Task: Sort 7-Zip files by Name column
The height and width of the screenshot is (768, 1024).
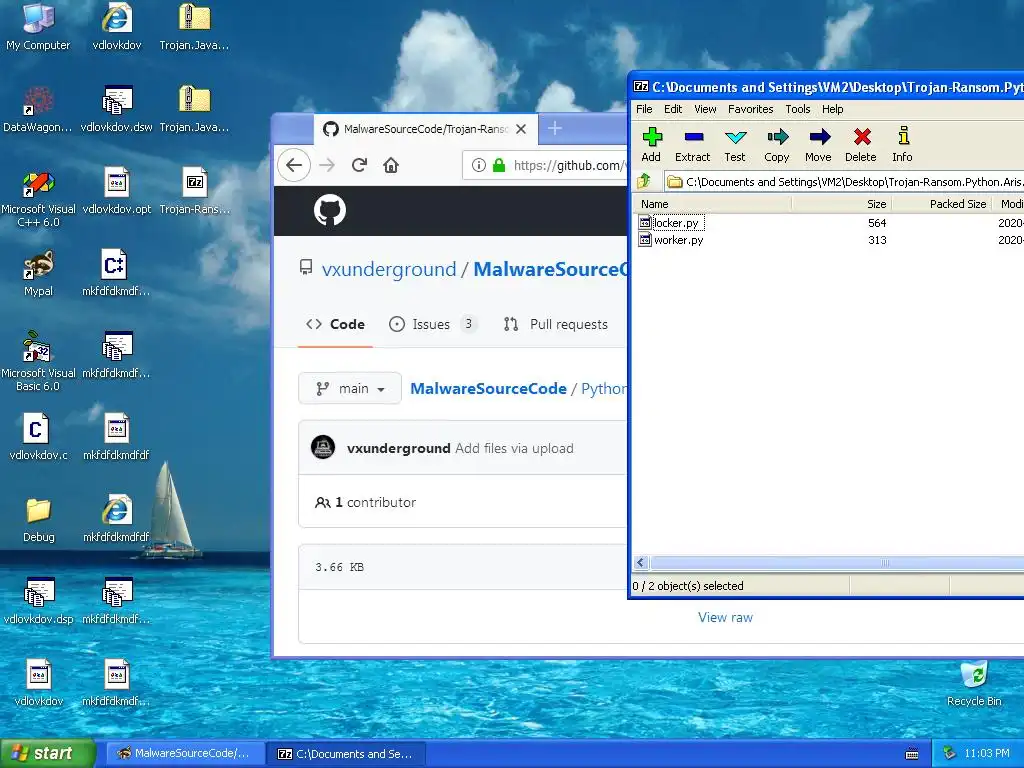Action: [x=712, y=204]
